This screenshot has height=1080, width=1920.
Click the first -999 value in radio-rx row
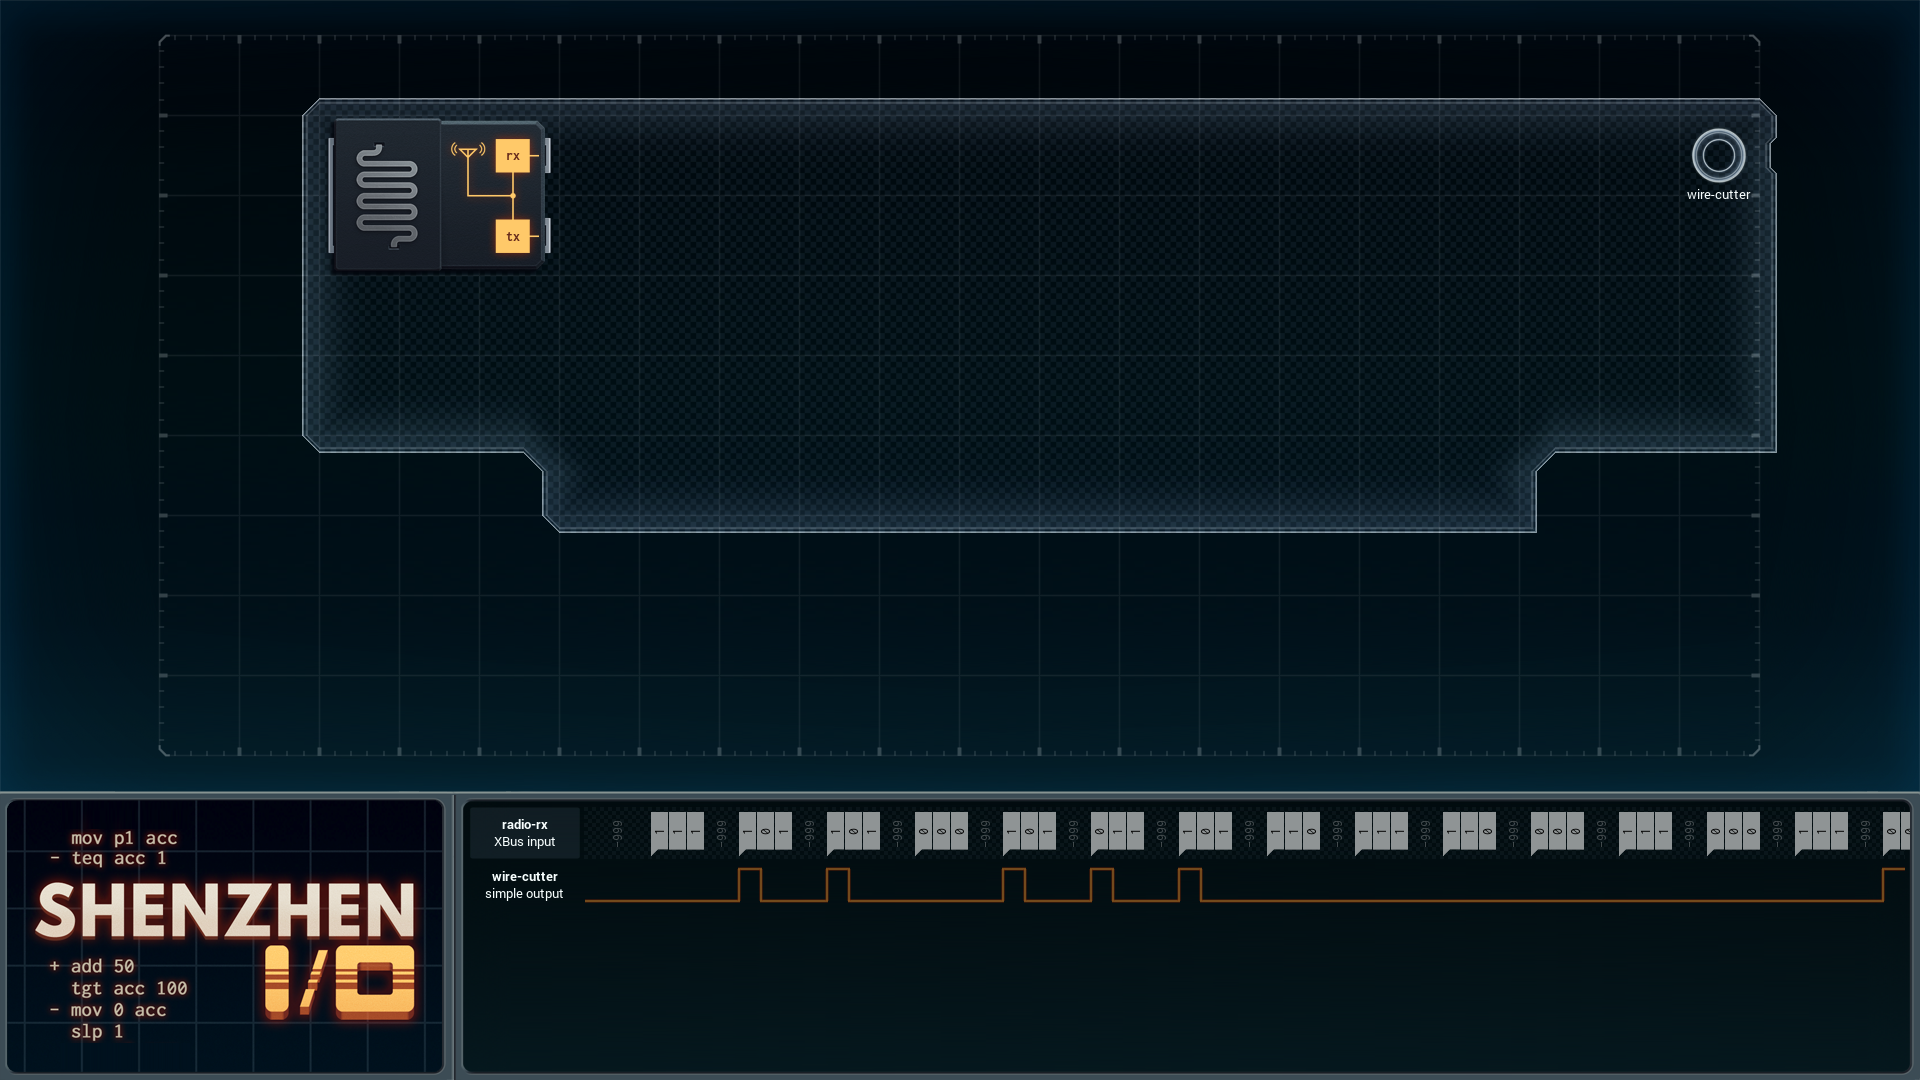(x=618, y=832)
